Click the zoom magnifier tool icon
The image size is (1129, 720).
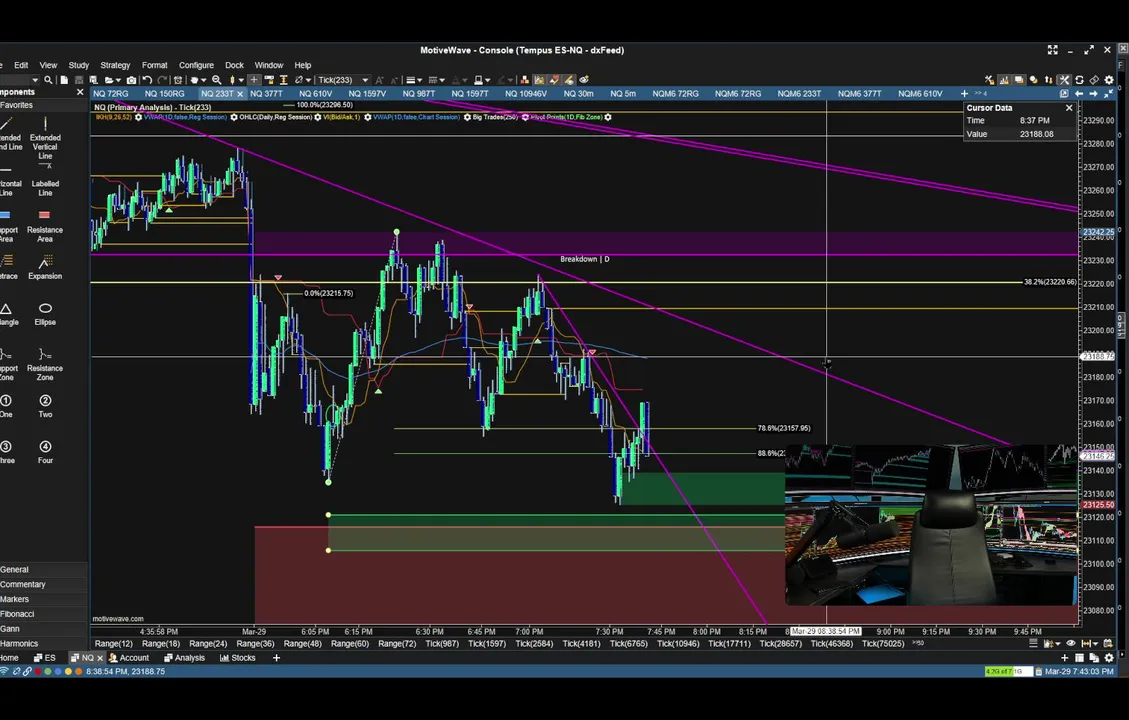tap(216, 80)
